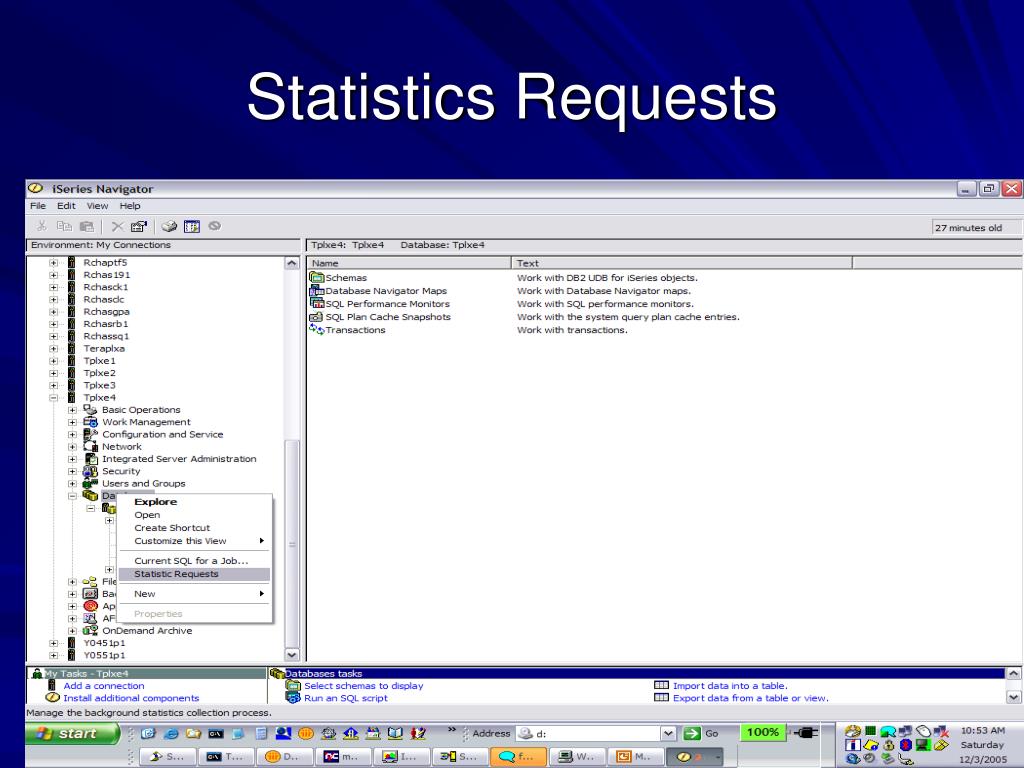Select the Work Management tree icon
This screenshot has height=768, width=1024.
90,422
